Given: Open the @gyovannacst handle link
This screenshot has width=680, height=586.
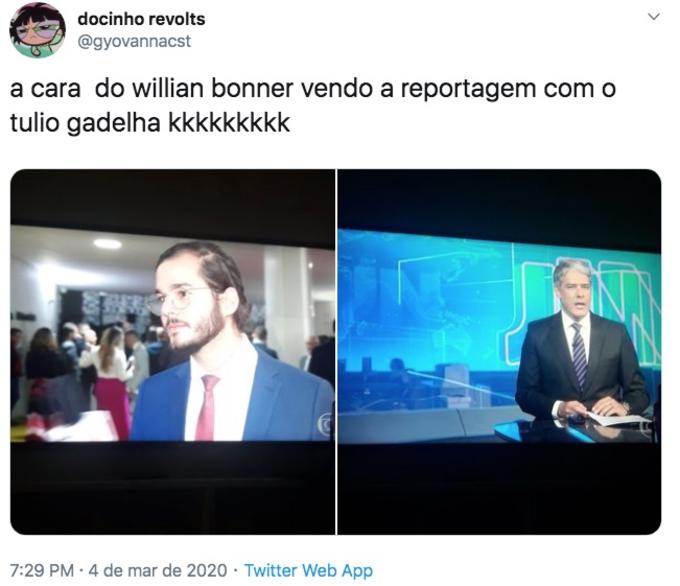Looking at the screenshot, I should [x=134, y=41].
